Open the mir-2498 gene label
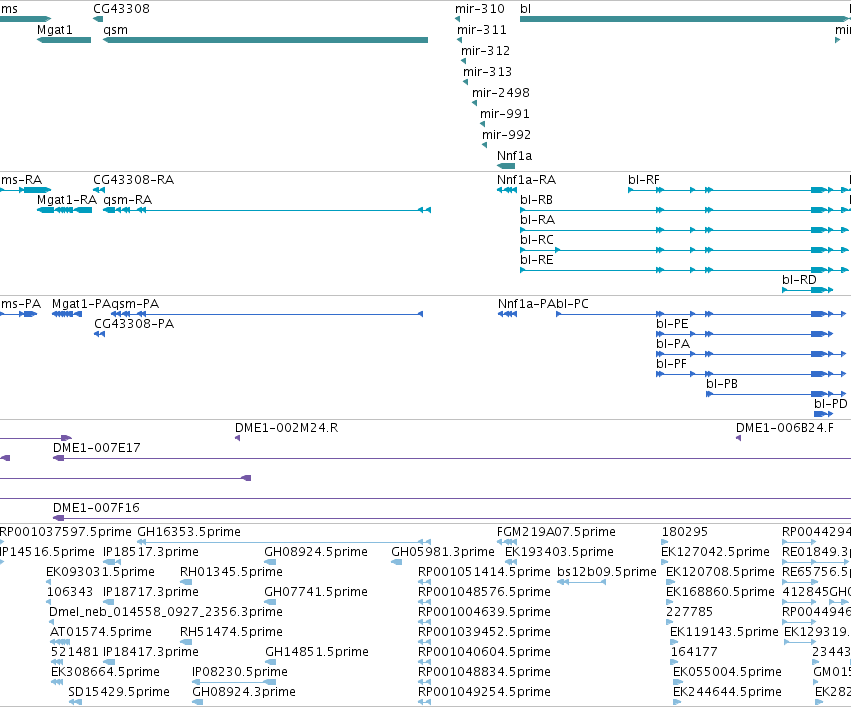The height and width of the screenshot is (707, 851). 501,93
